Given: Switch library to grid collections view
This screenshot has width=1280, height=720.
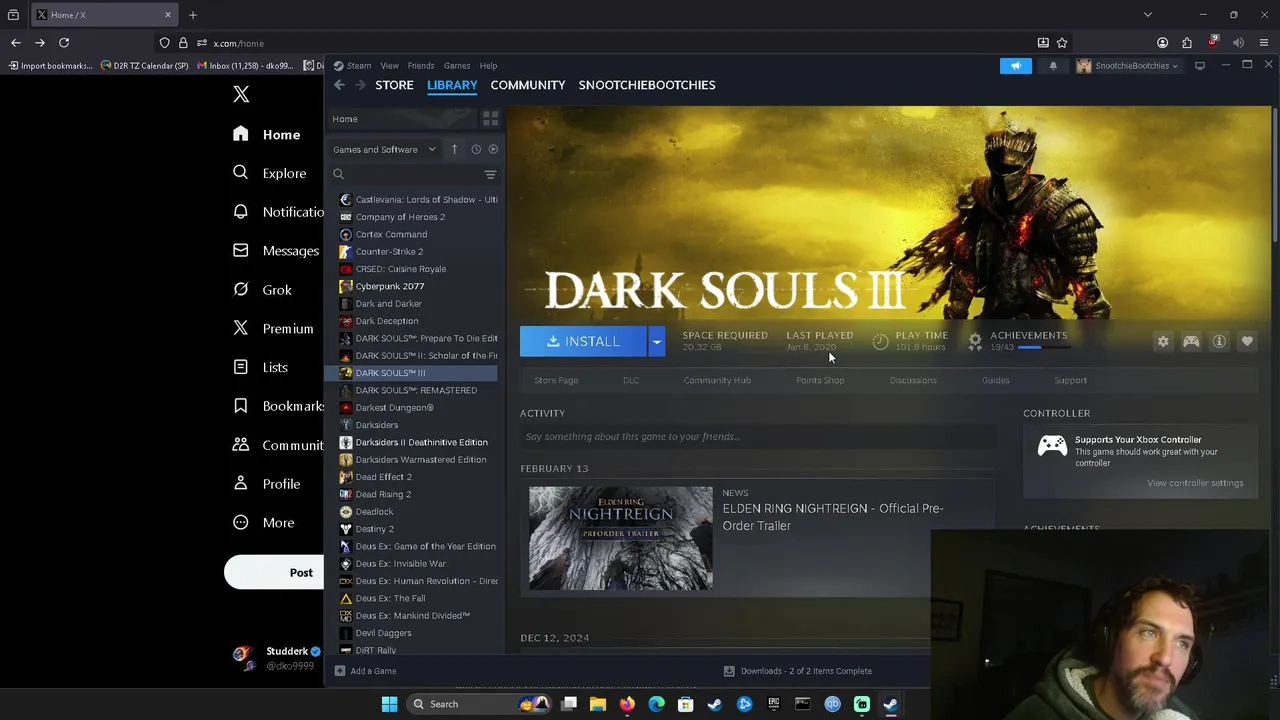Looking at the screenshot, I should [x=490, y=119].
